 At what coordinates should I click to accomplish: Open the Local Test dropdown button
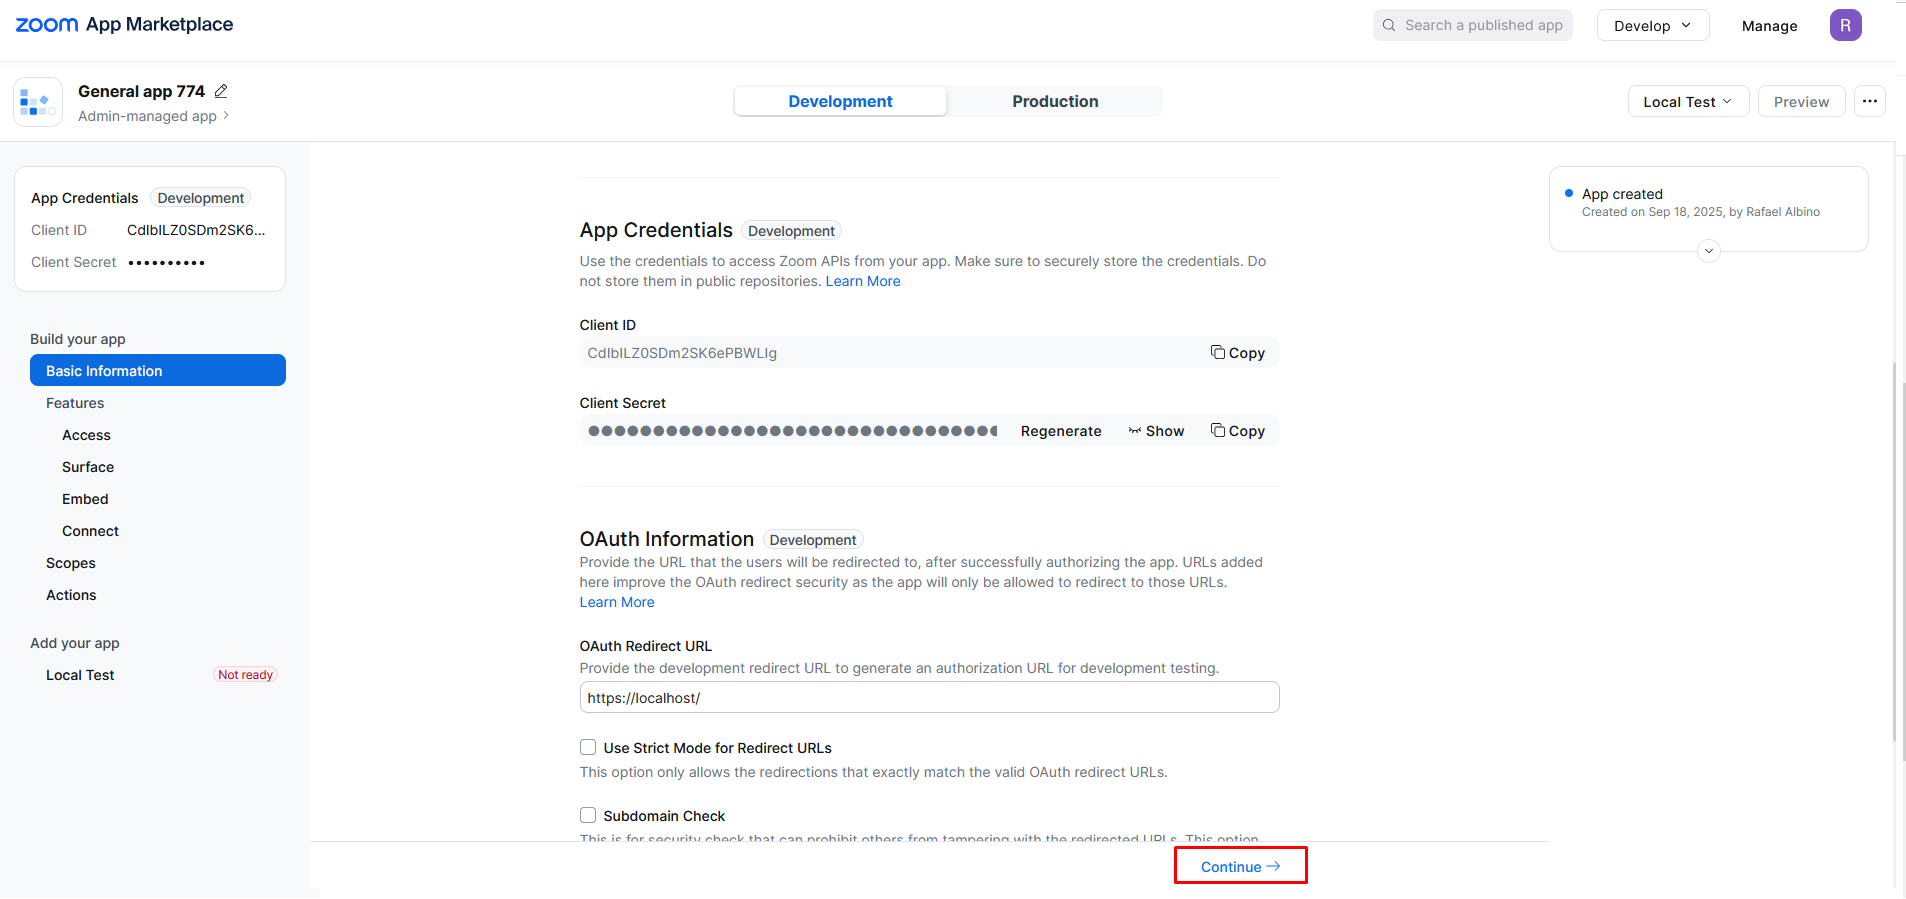[x=1688, y=102]
